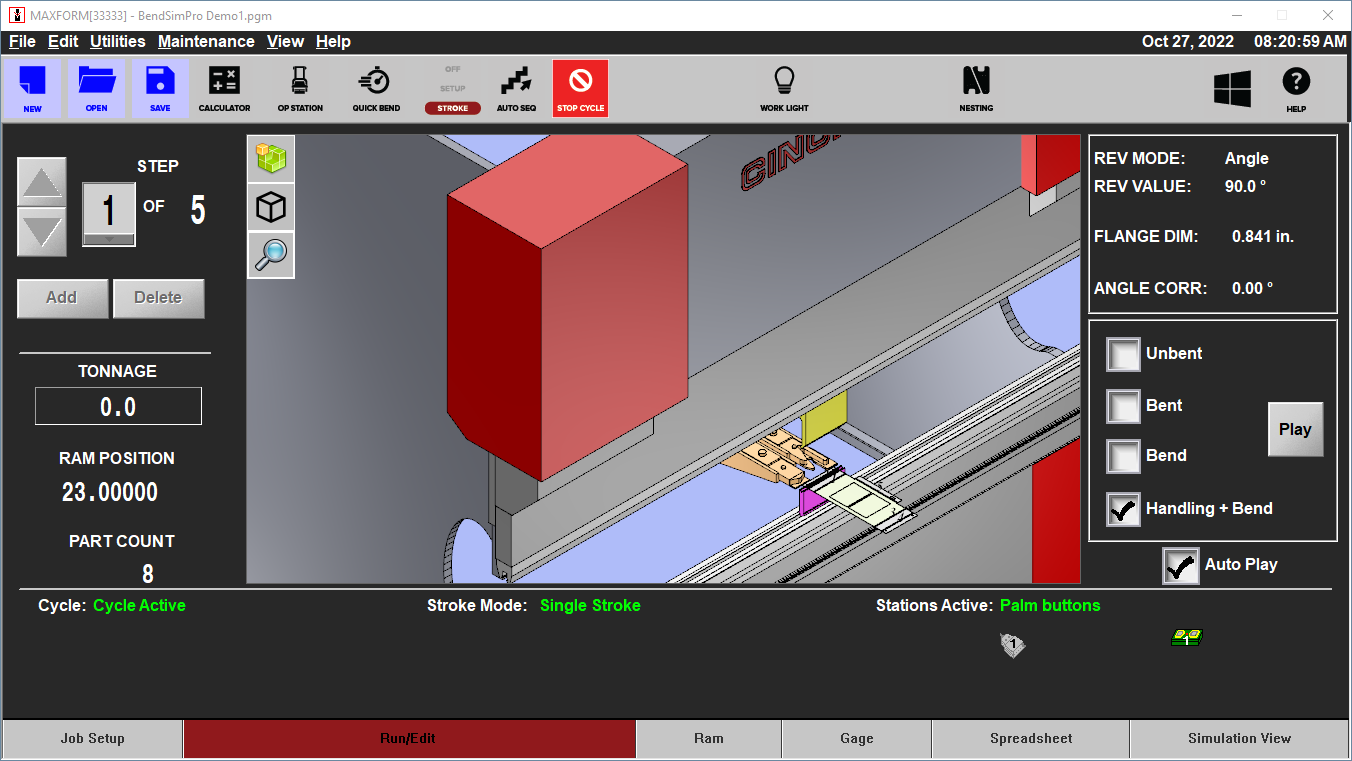Switch to wireframe cube view icon
This screenshot has height=761, width=1352.
[x=271, y=207]
